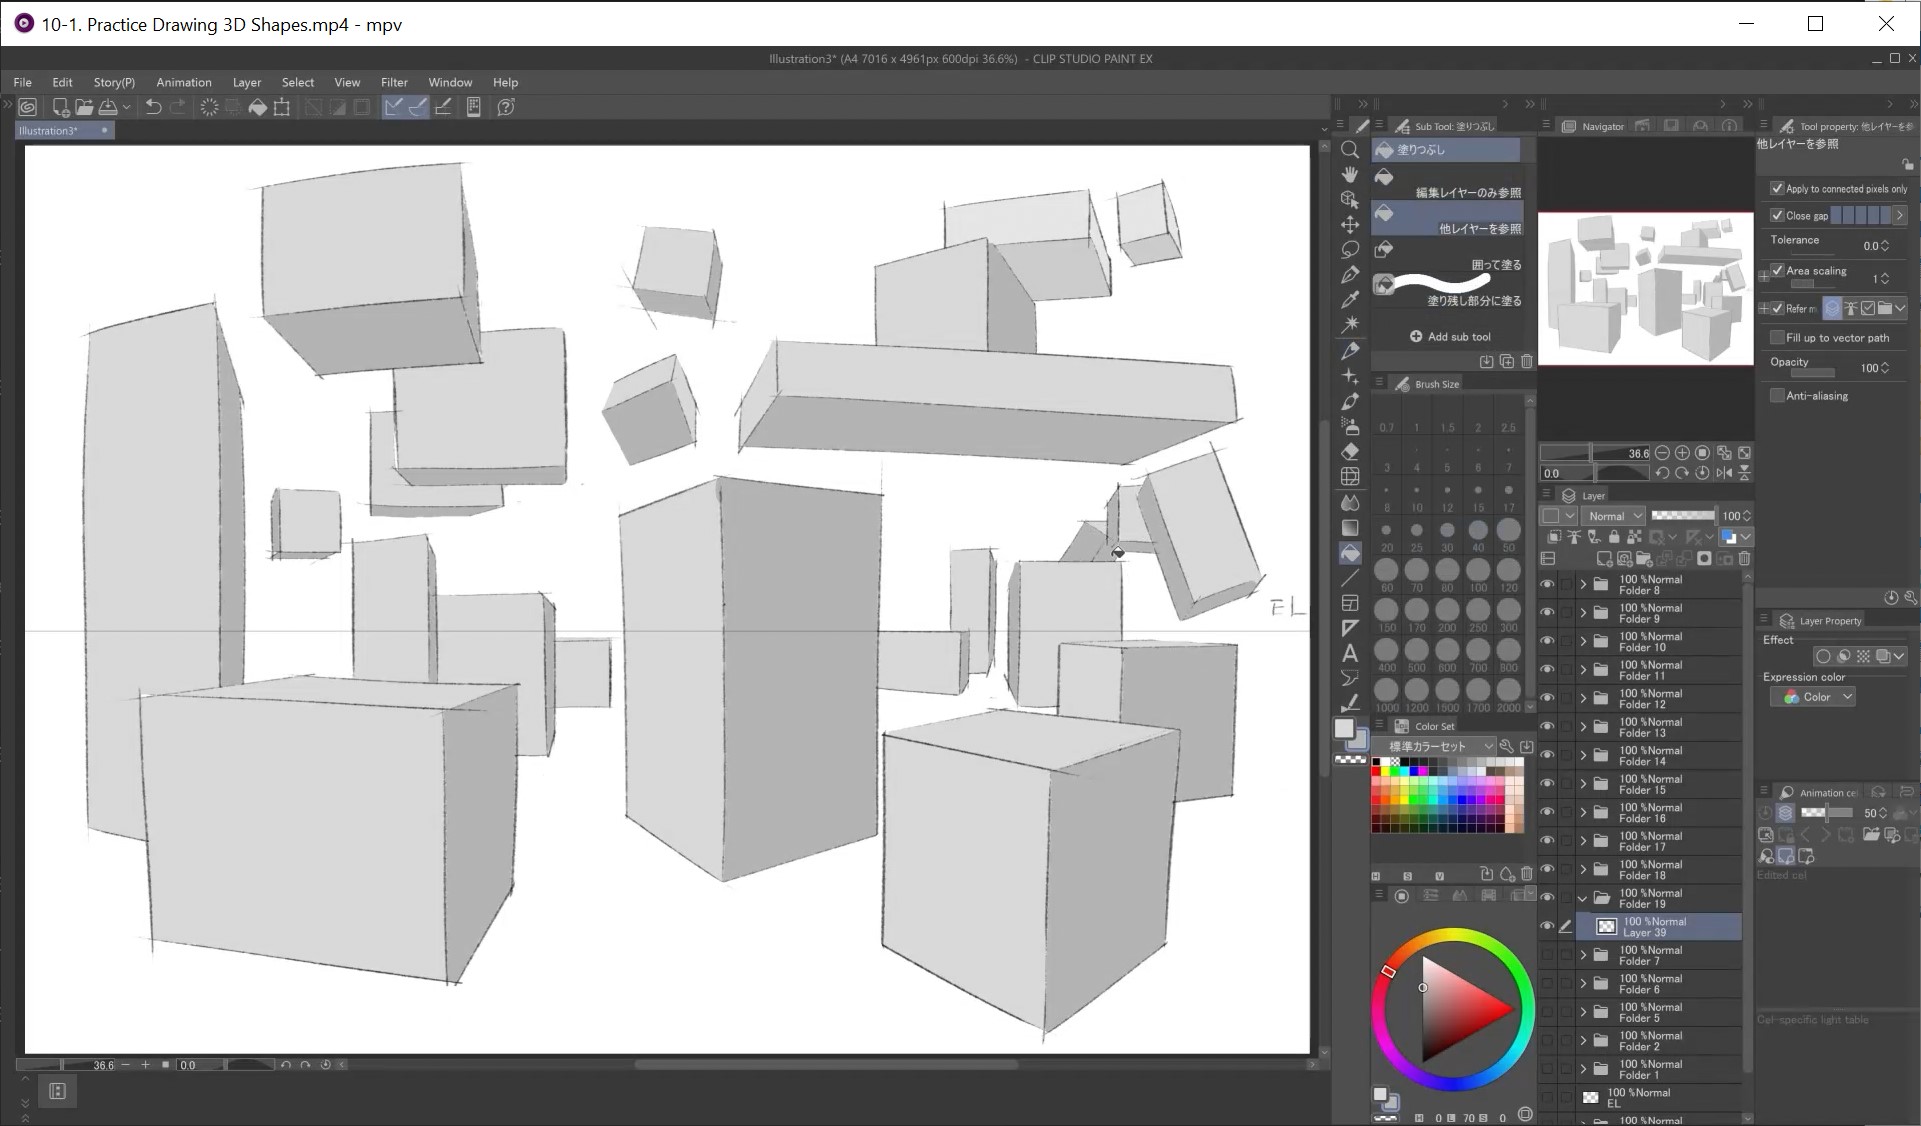
Task: Hide Folder 16 with eye icon
Action: (x=1547, y=812)
